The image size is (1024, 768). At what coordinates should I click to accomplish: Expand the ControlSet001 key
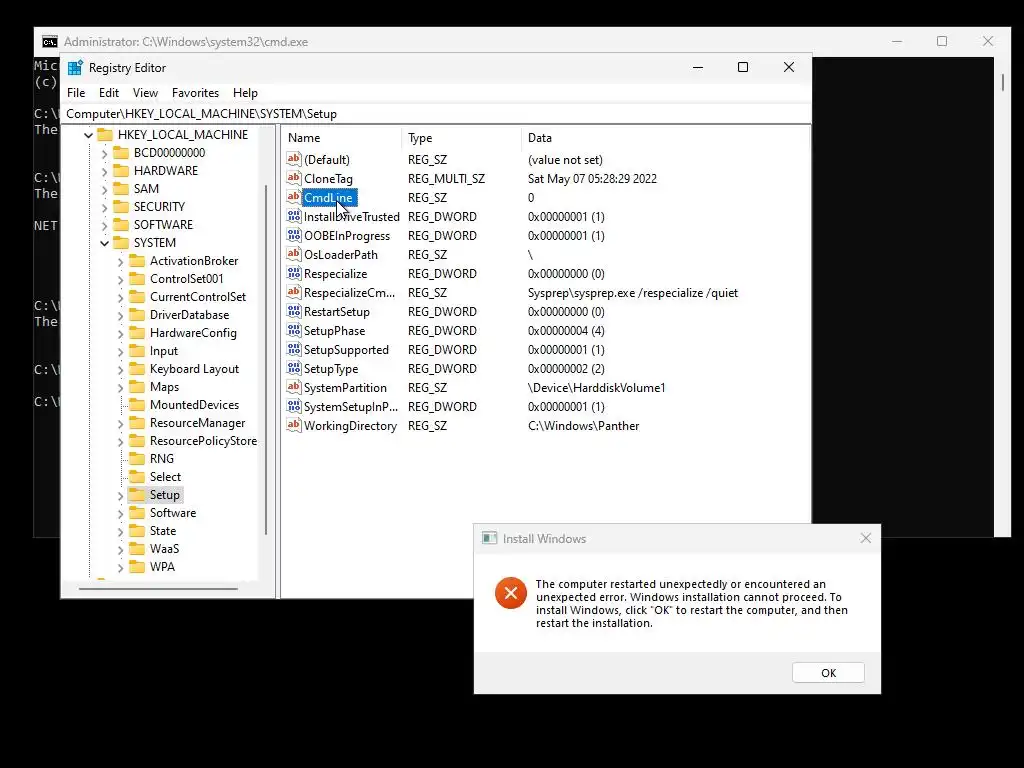(120, 280)
